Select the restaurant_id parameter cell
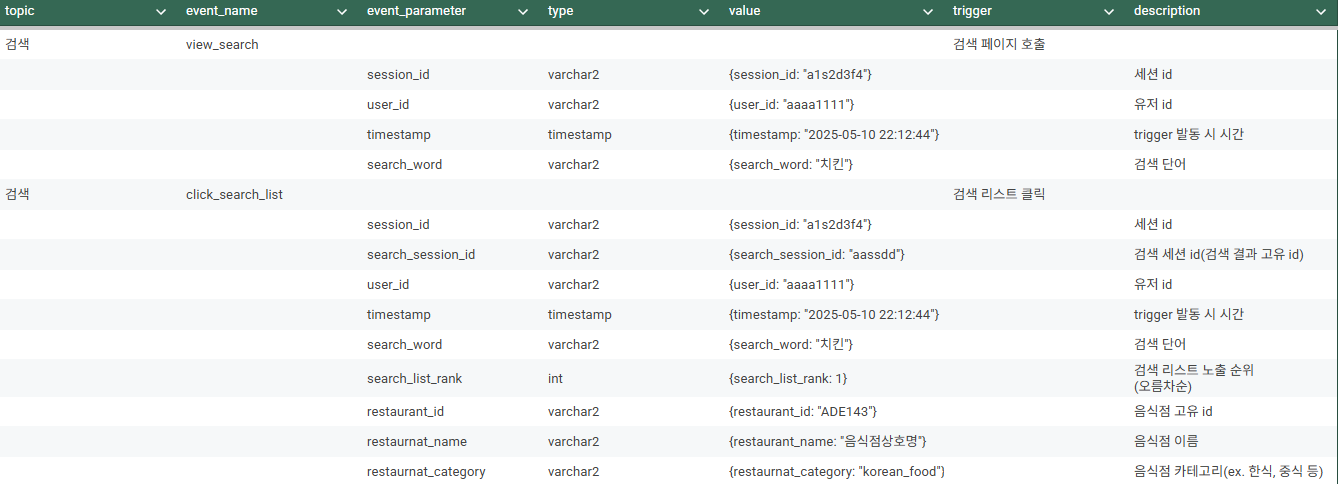1338x484 pixels. click(x=405, y=411)
